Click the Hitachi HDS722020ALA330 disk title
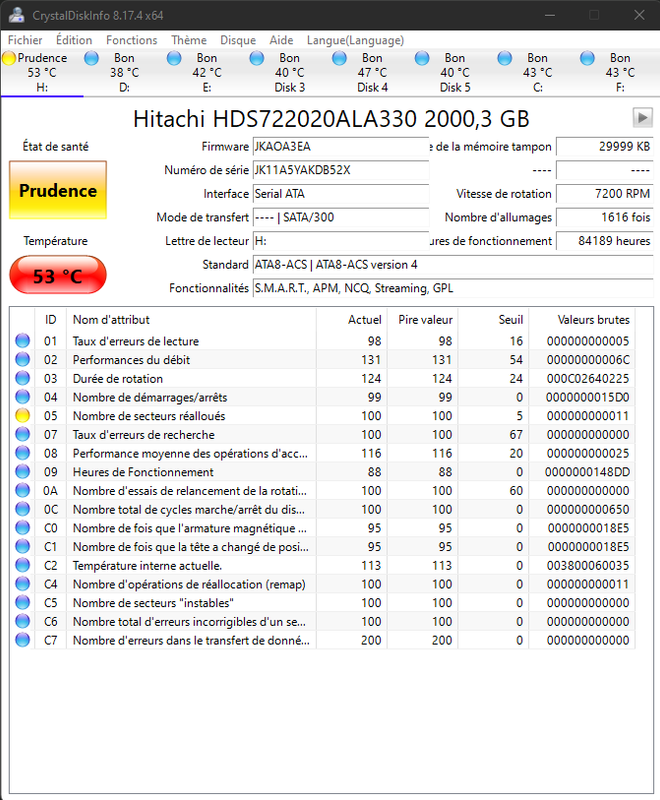660x800 pixels. [331, 119]
